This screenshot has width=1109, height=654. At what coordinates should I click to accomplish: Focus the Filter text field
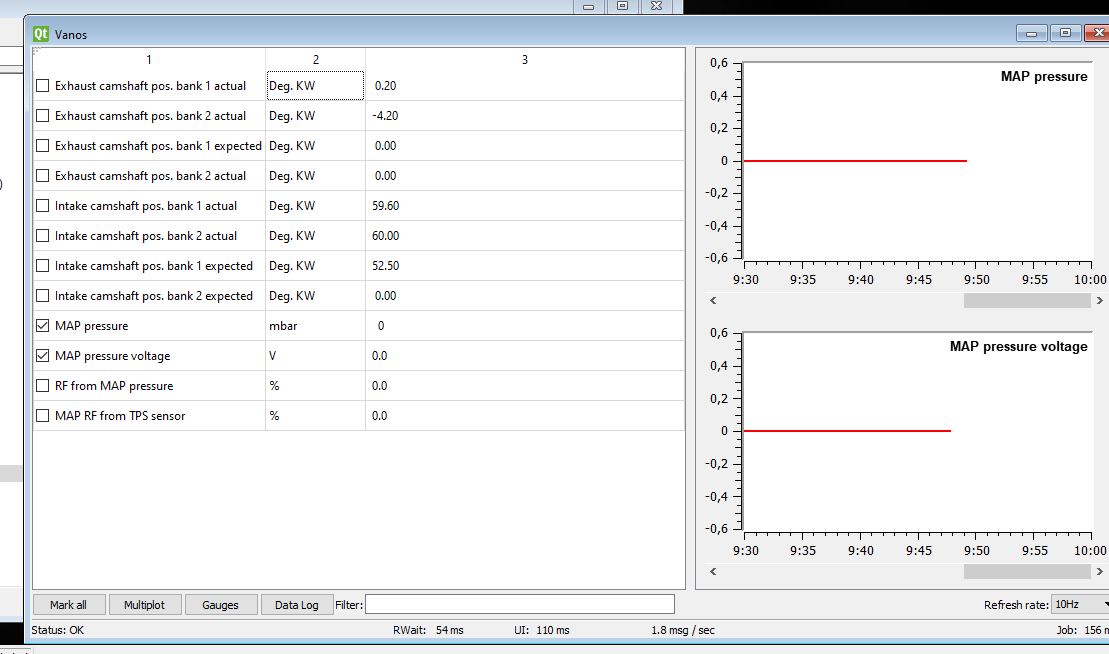[x=519, y=605]
